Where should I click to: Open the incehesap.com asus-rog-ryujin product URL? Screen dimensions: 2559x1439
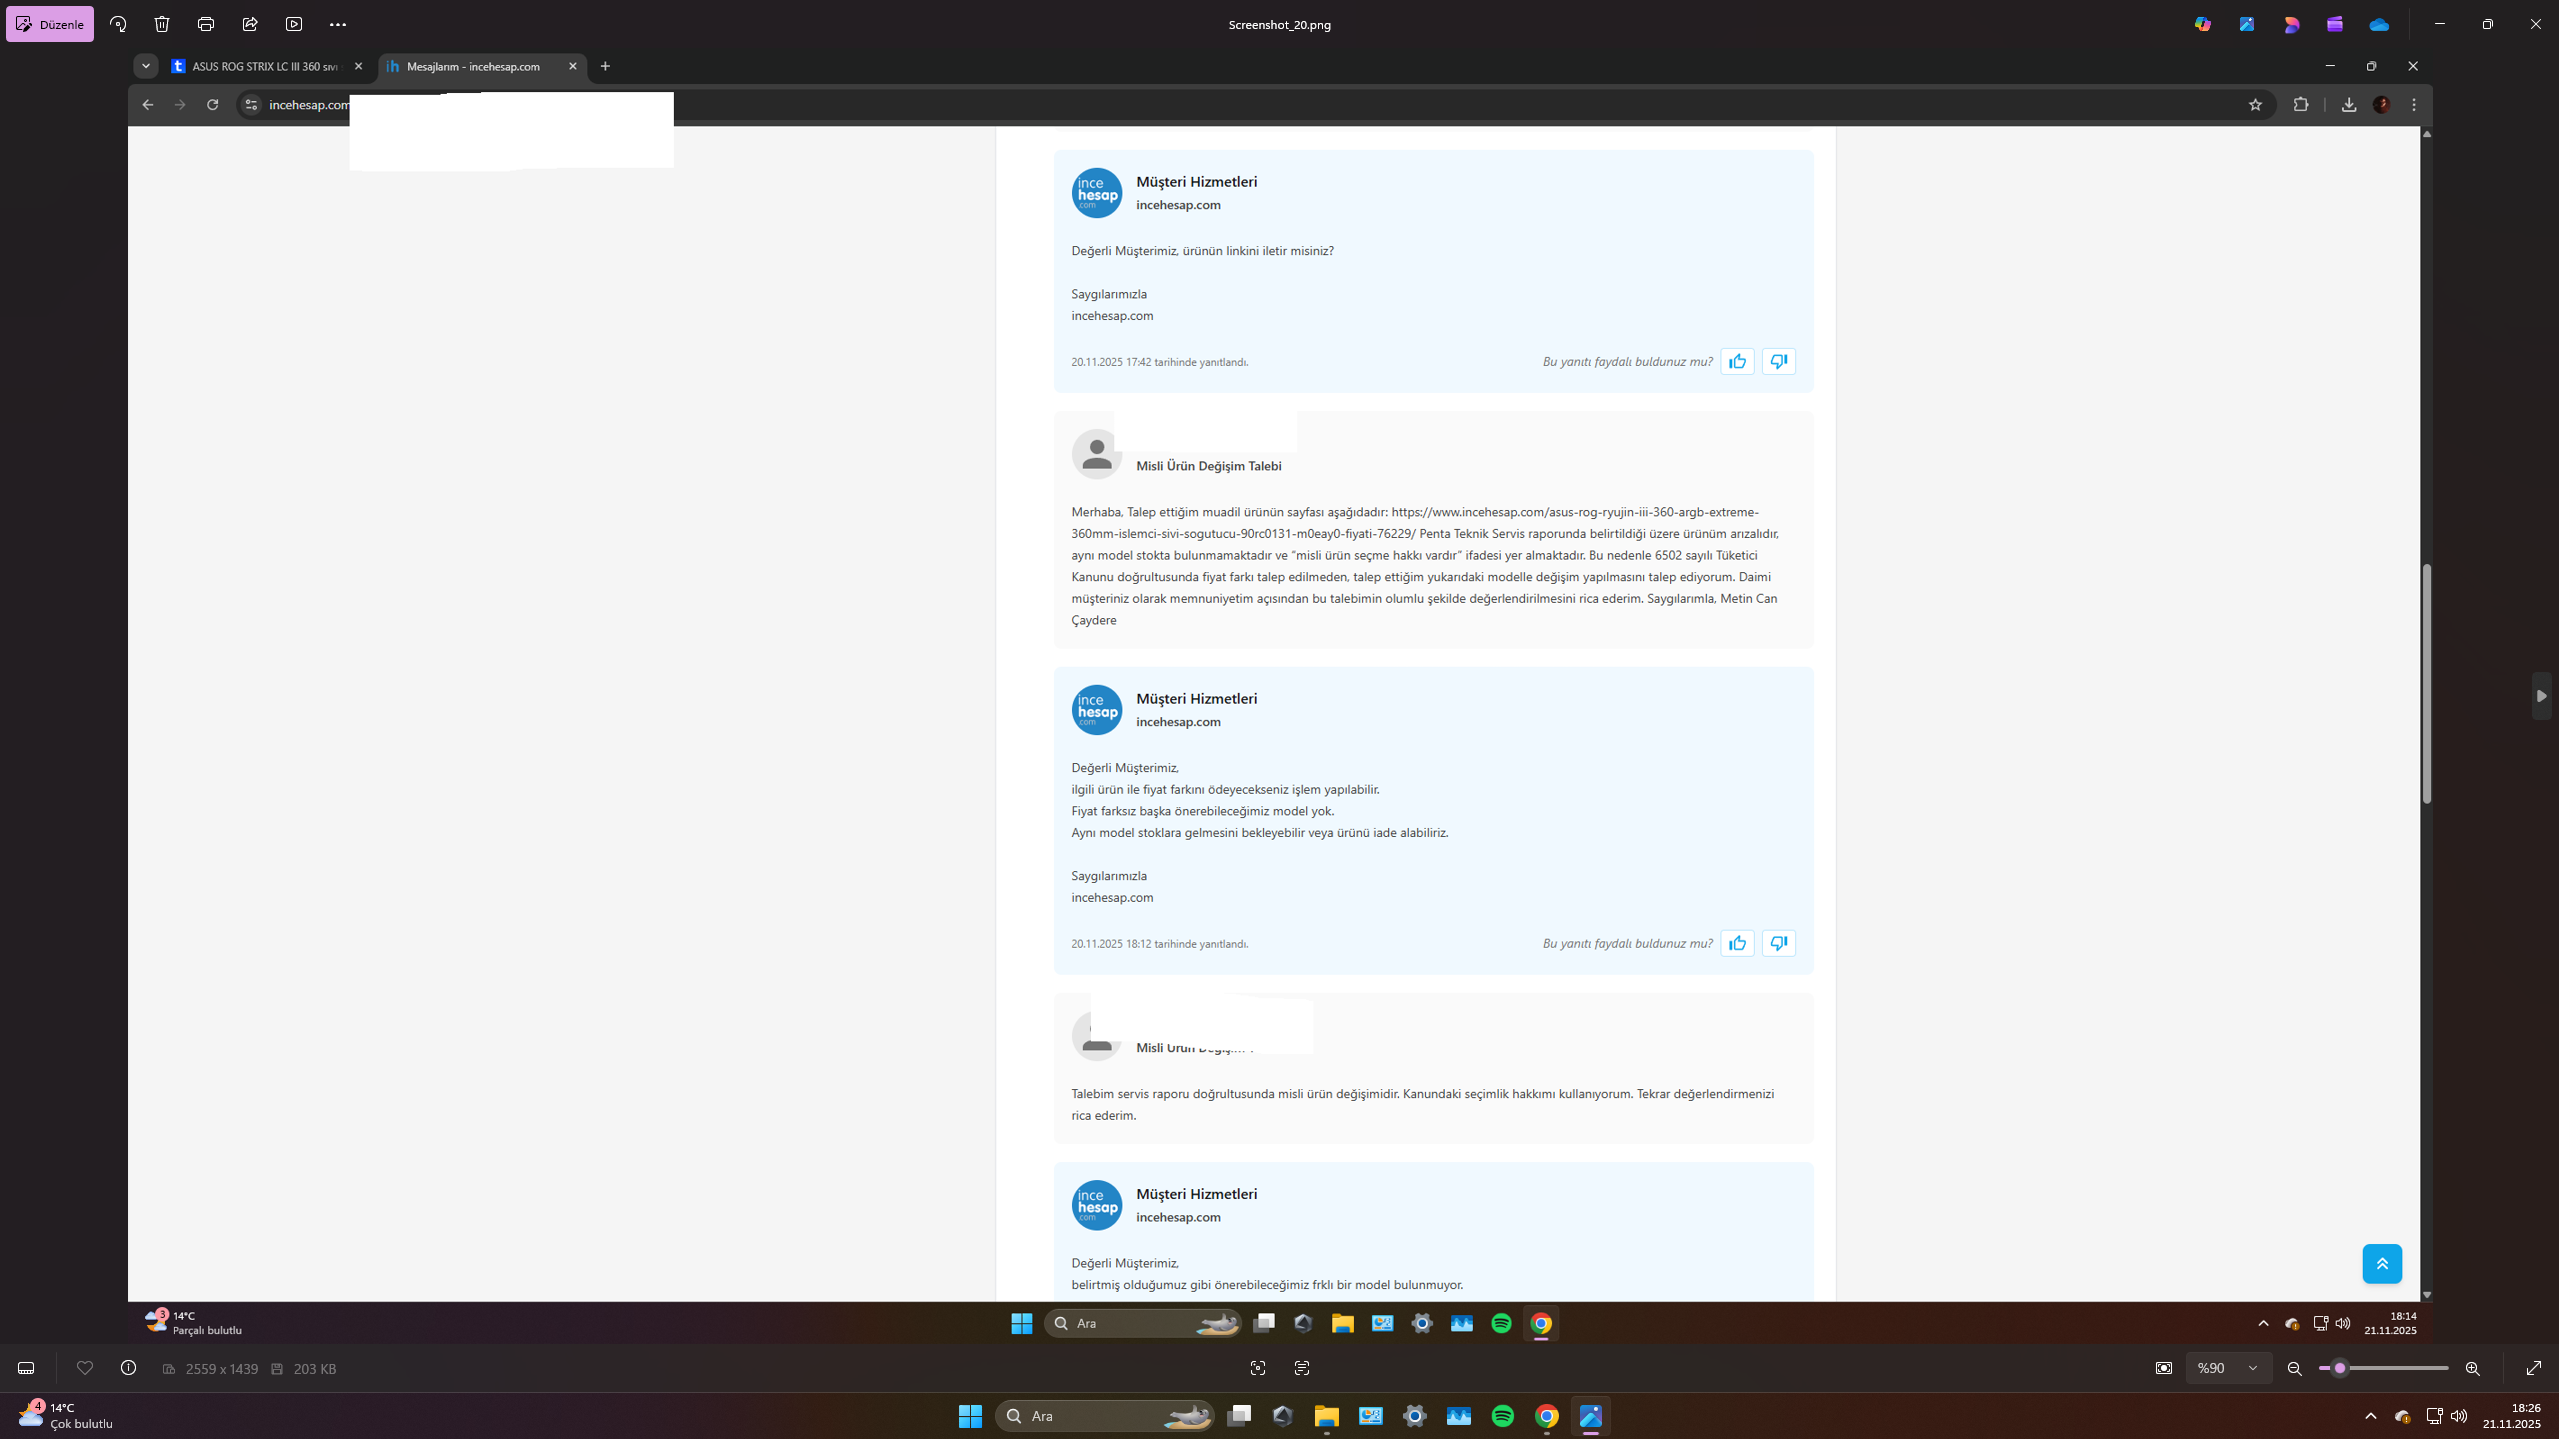point(1415,523)
